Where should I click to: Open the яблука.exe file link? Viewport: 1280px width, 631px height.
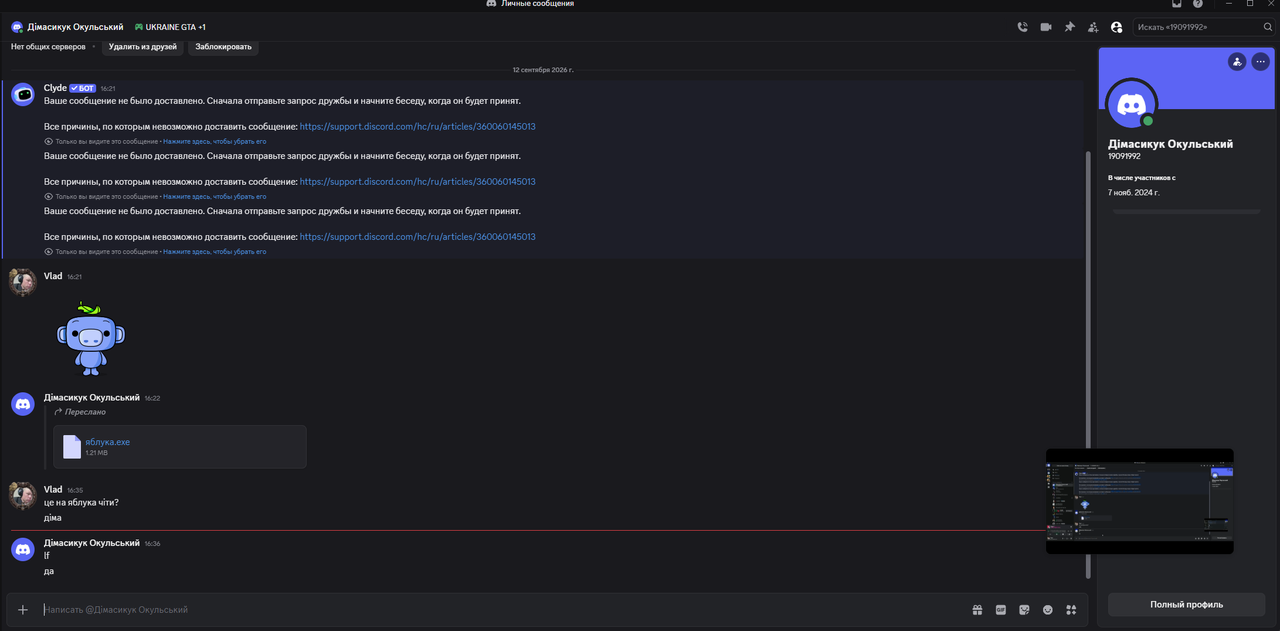(x=107, y=442)
